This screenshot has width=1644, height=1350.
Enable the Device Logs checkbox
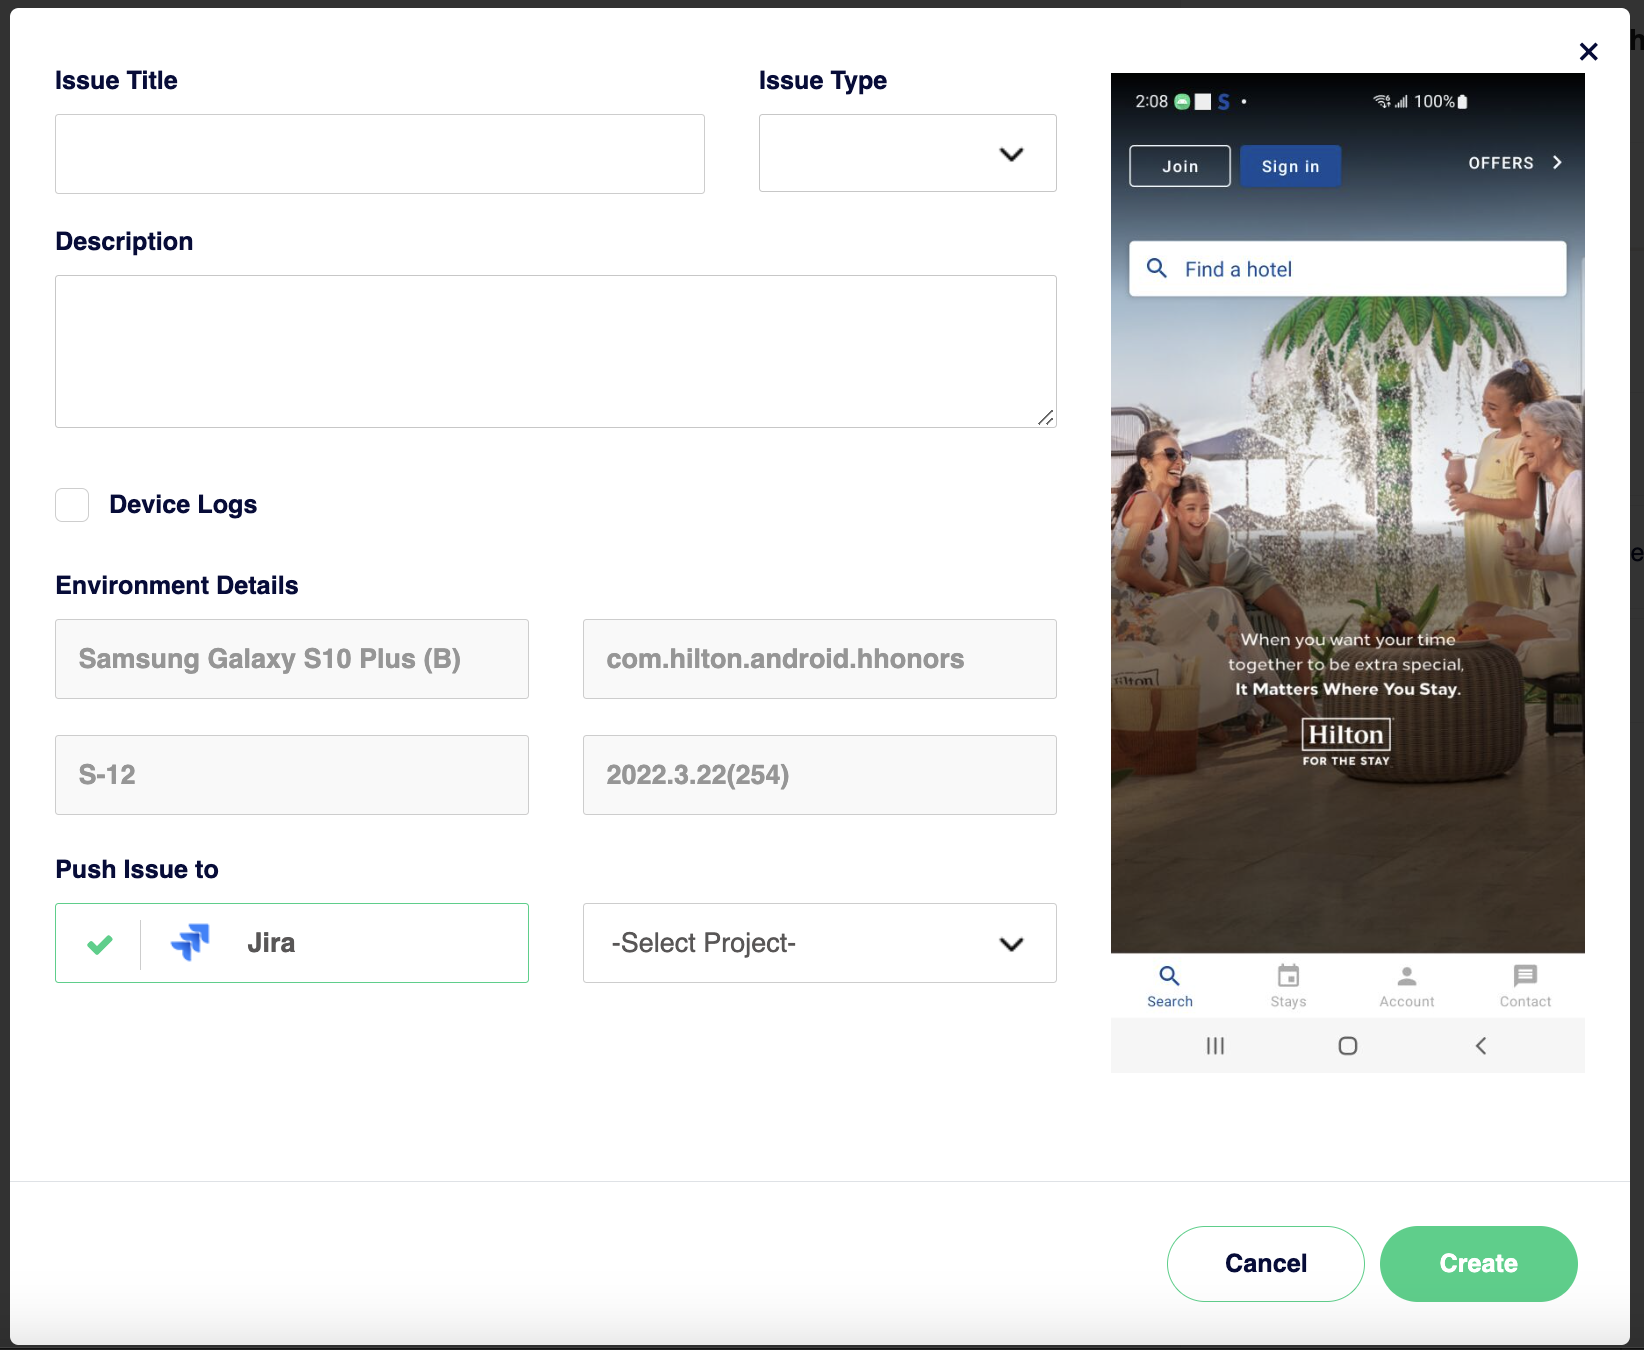pyautogui.click(x=72, y=505)
